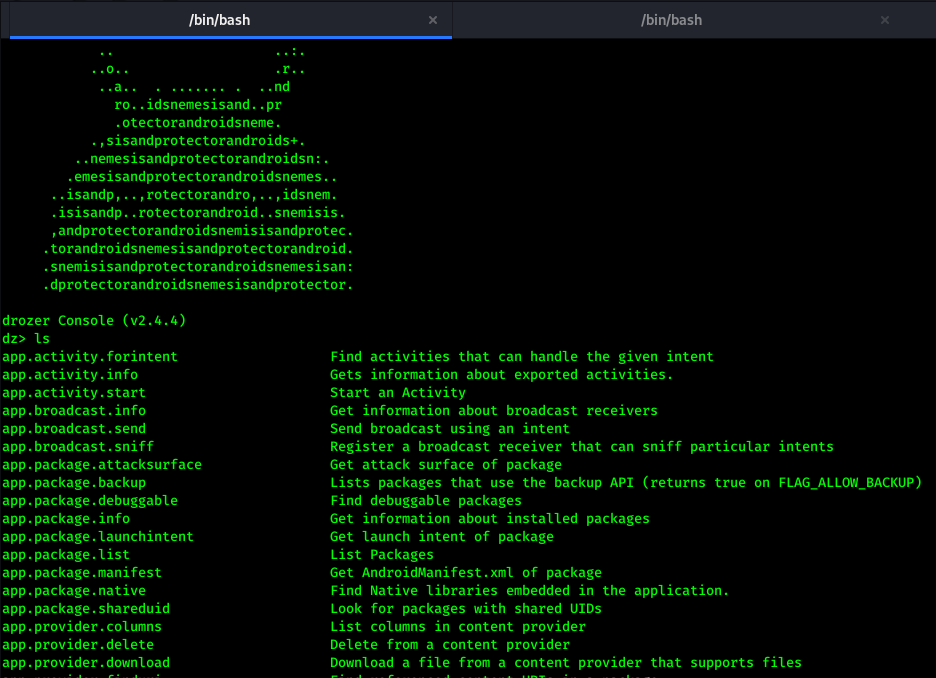Select the app.activity.start module text
This screenshot has width=936, height=678.
point(74,393)
